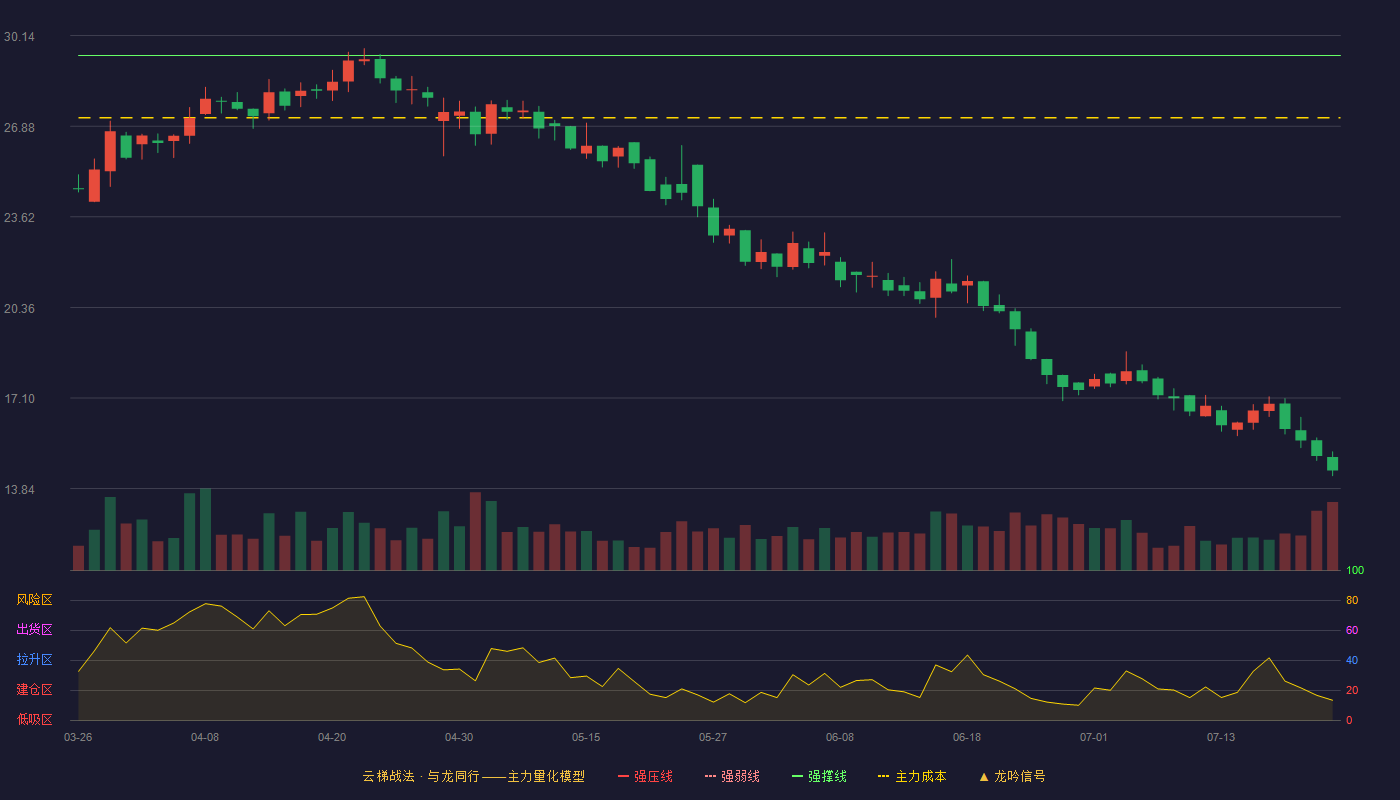Toggle the 强压线 legend entry
1400x800 pixels.
(645, 776)
